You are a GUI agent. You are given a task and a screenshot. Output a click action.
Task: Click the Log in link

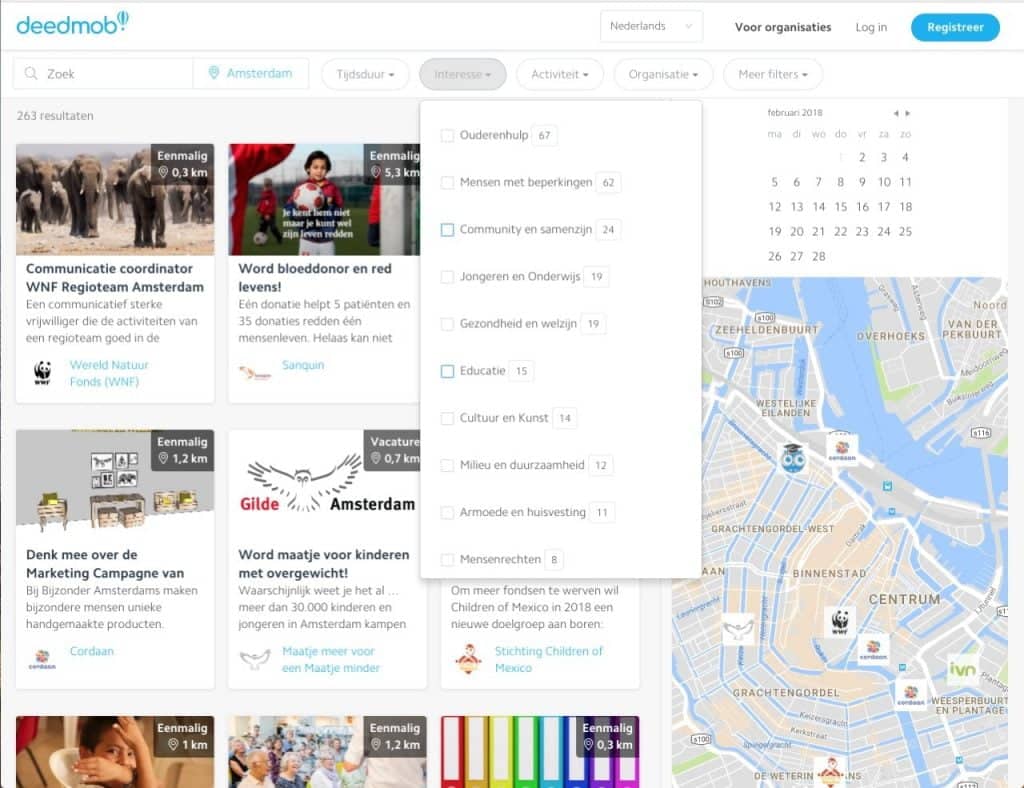coord(871,27)
